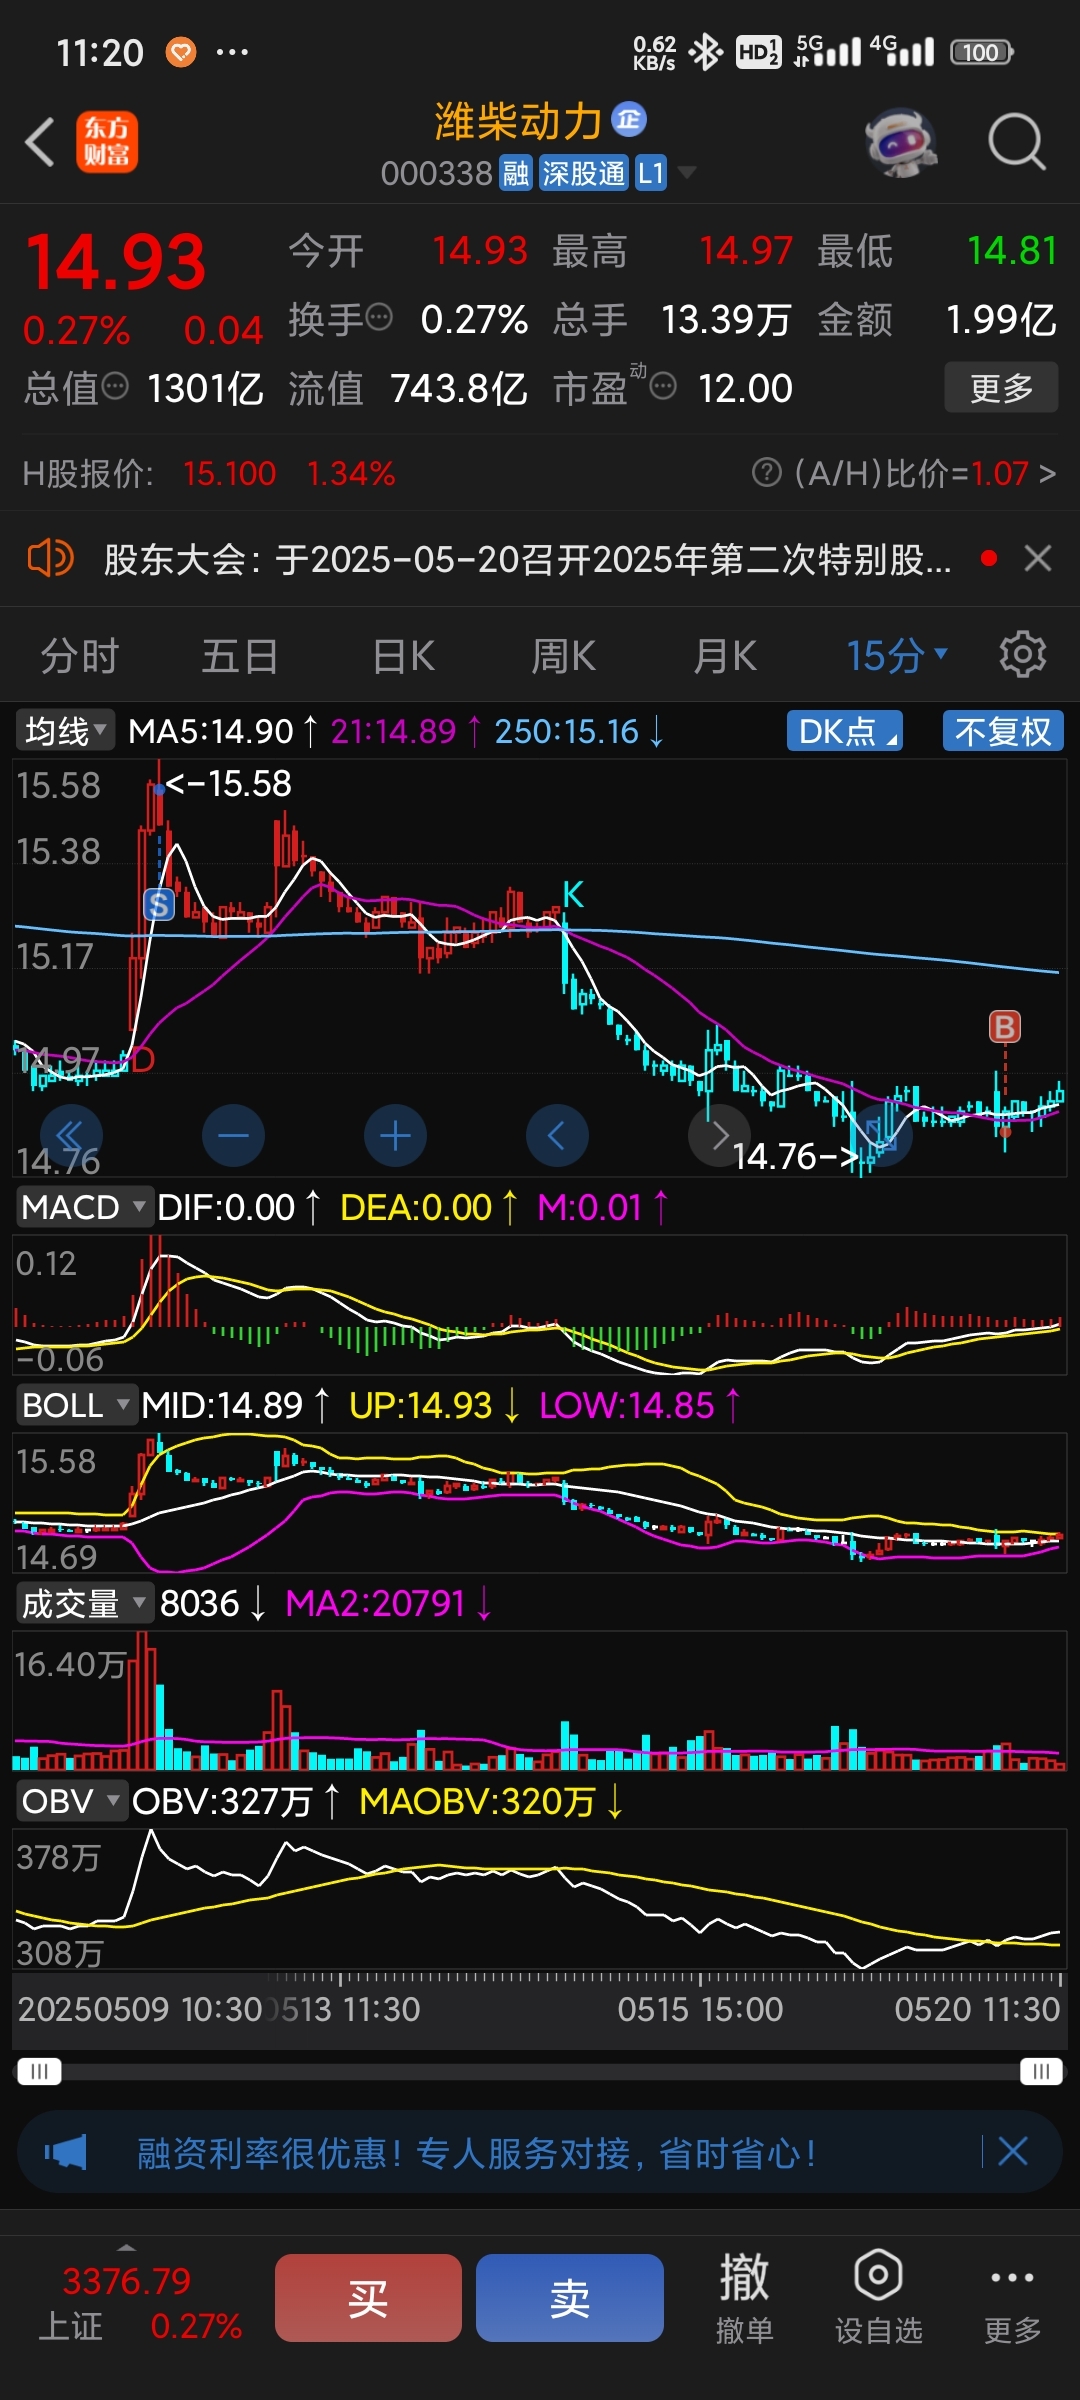Tap the 深股通 tag
Viewport: 1080px width, 2400px height.
583,174
